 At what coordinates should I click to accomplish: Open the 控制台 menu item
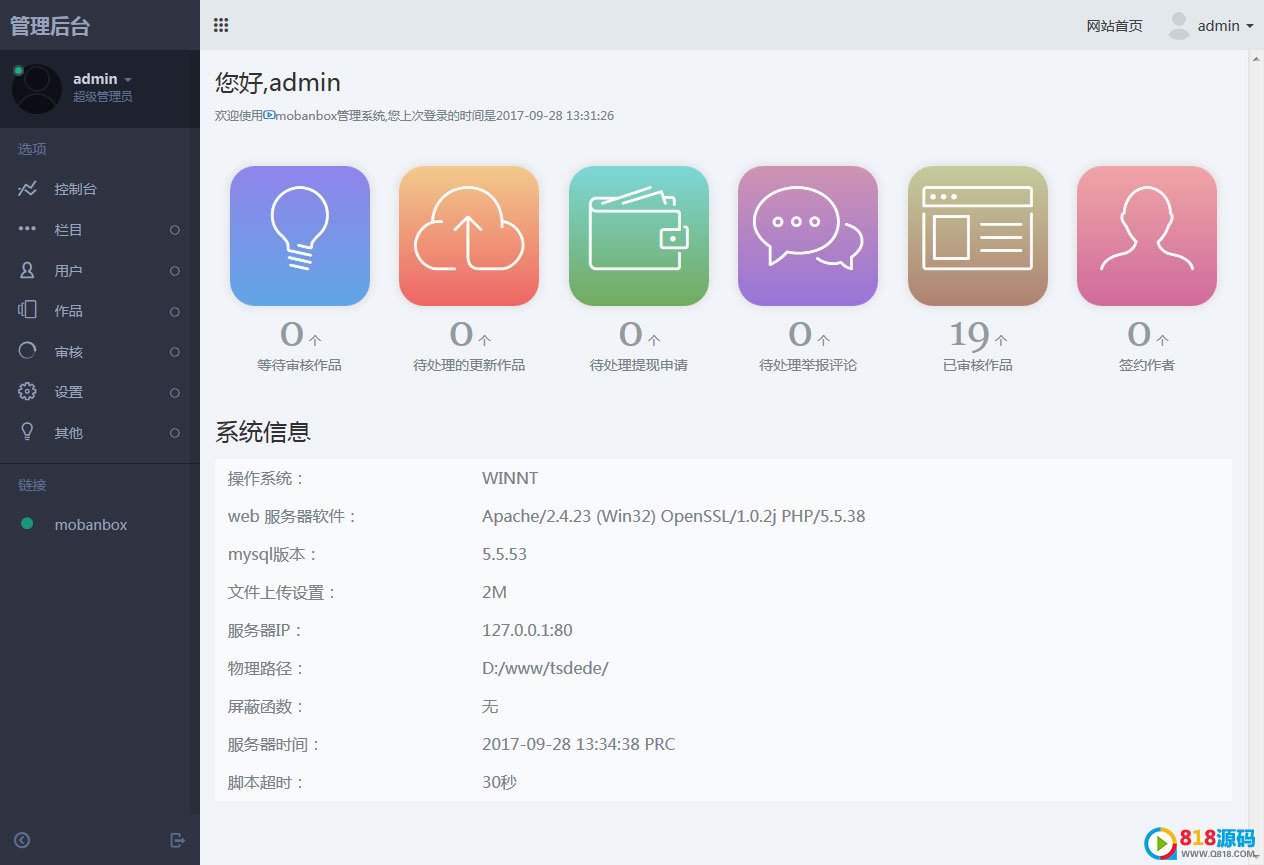click(x=100, y=189)
